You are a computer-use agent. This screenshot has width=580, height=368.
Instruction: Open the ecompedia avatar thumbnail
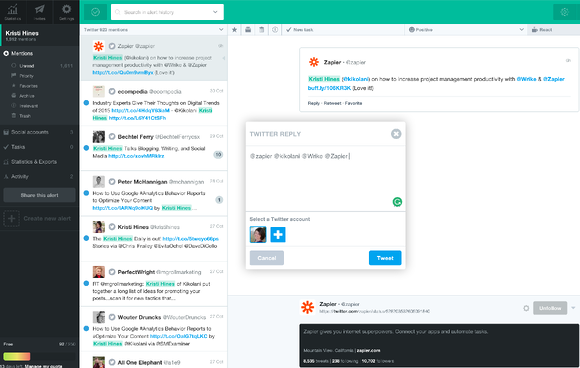click(98, 91)
